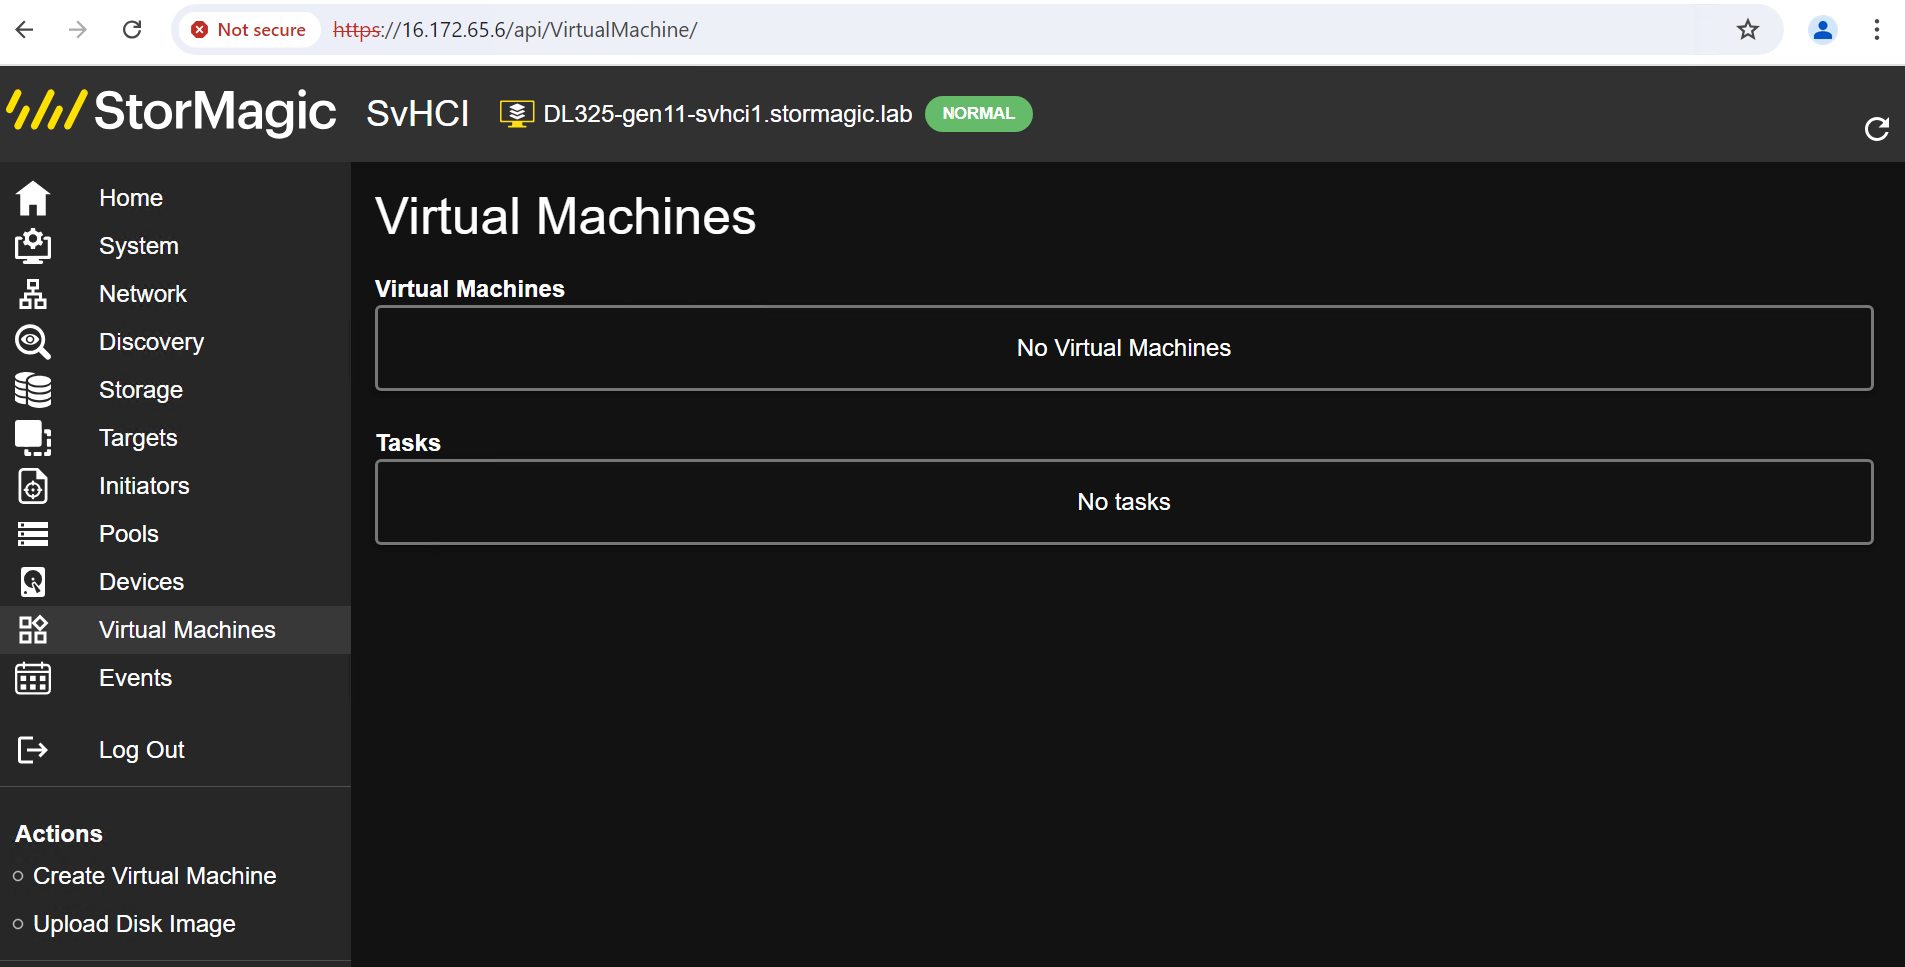Click the Events calendar icon
Screen dimensions: 1905x967
point(33,678)
